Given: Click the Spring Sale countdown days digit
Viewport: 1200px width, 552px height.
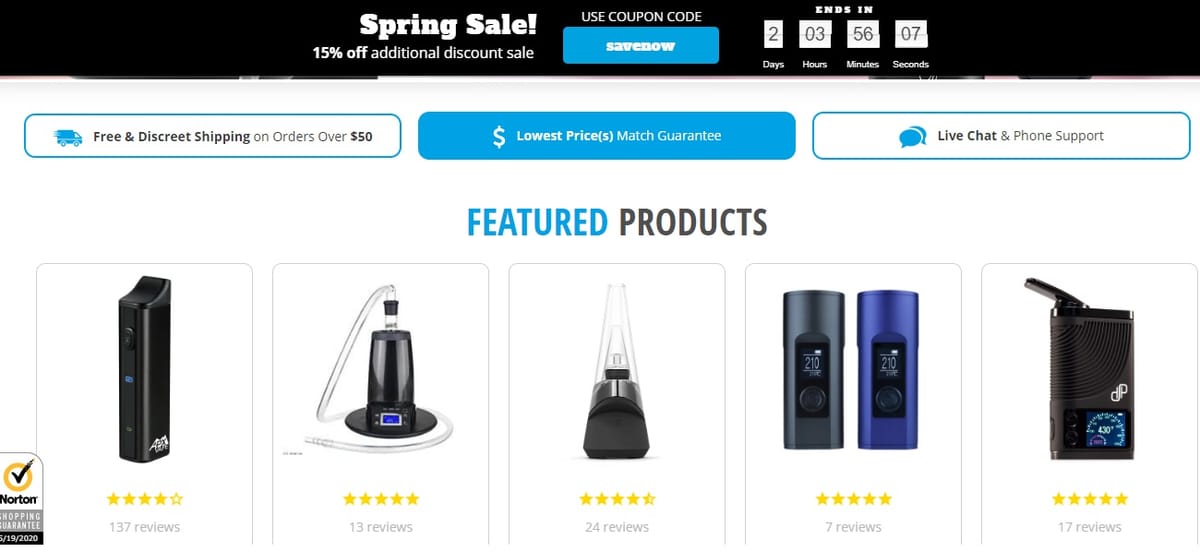Looking at the screenshot, I should click(x=773, y=35).
